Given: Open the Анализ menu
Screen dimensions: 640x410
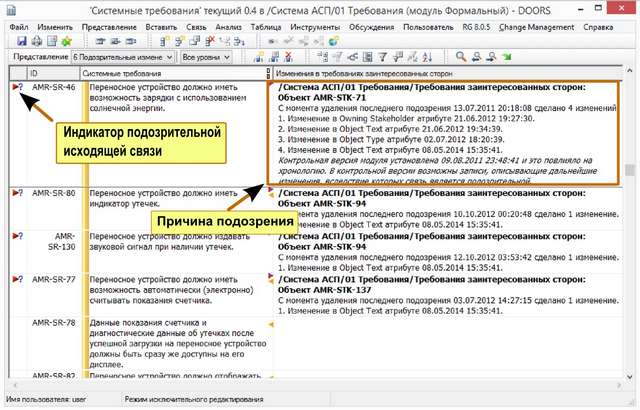Looking at the screenshot, I should pos(229,27).
